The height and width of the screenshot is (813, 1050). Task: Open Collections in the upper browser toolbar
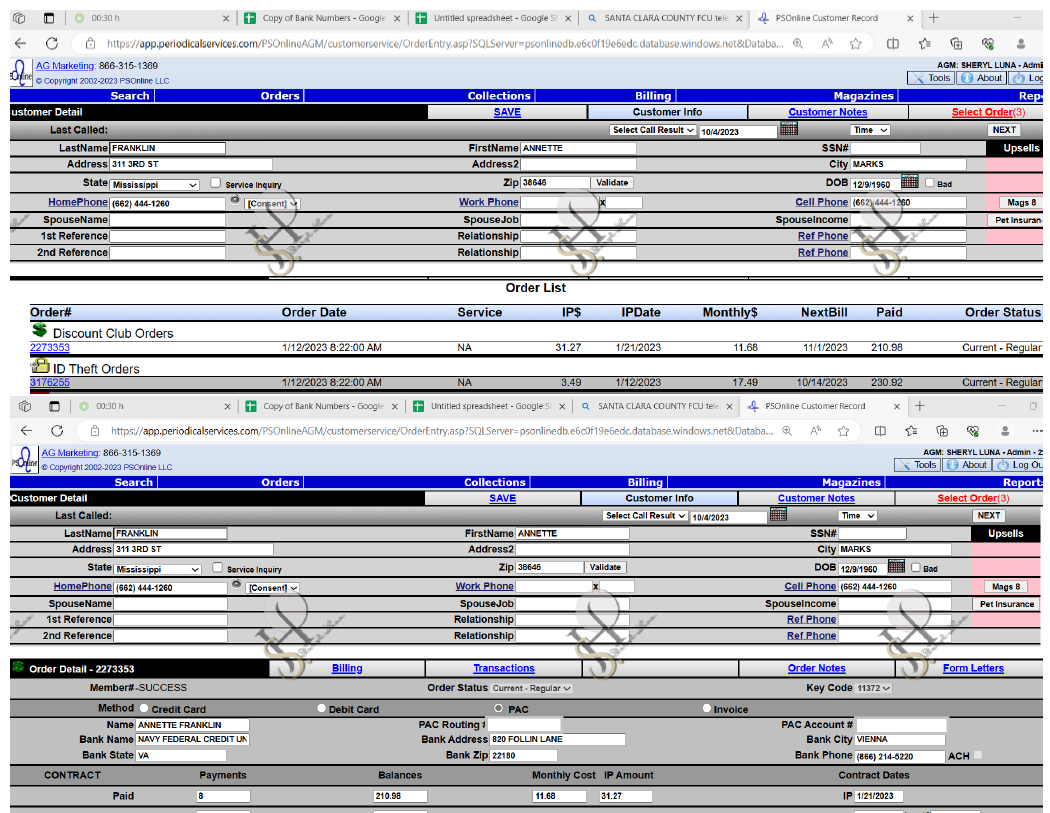tap(956, 44)
